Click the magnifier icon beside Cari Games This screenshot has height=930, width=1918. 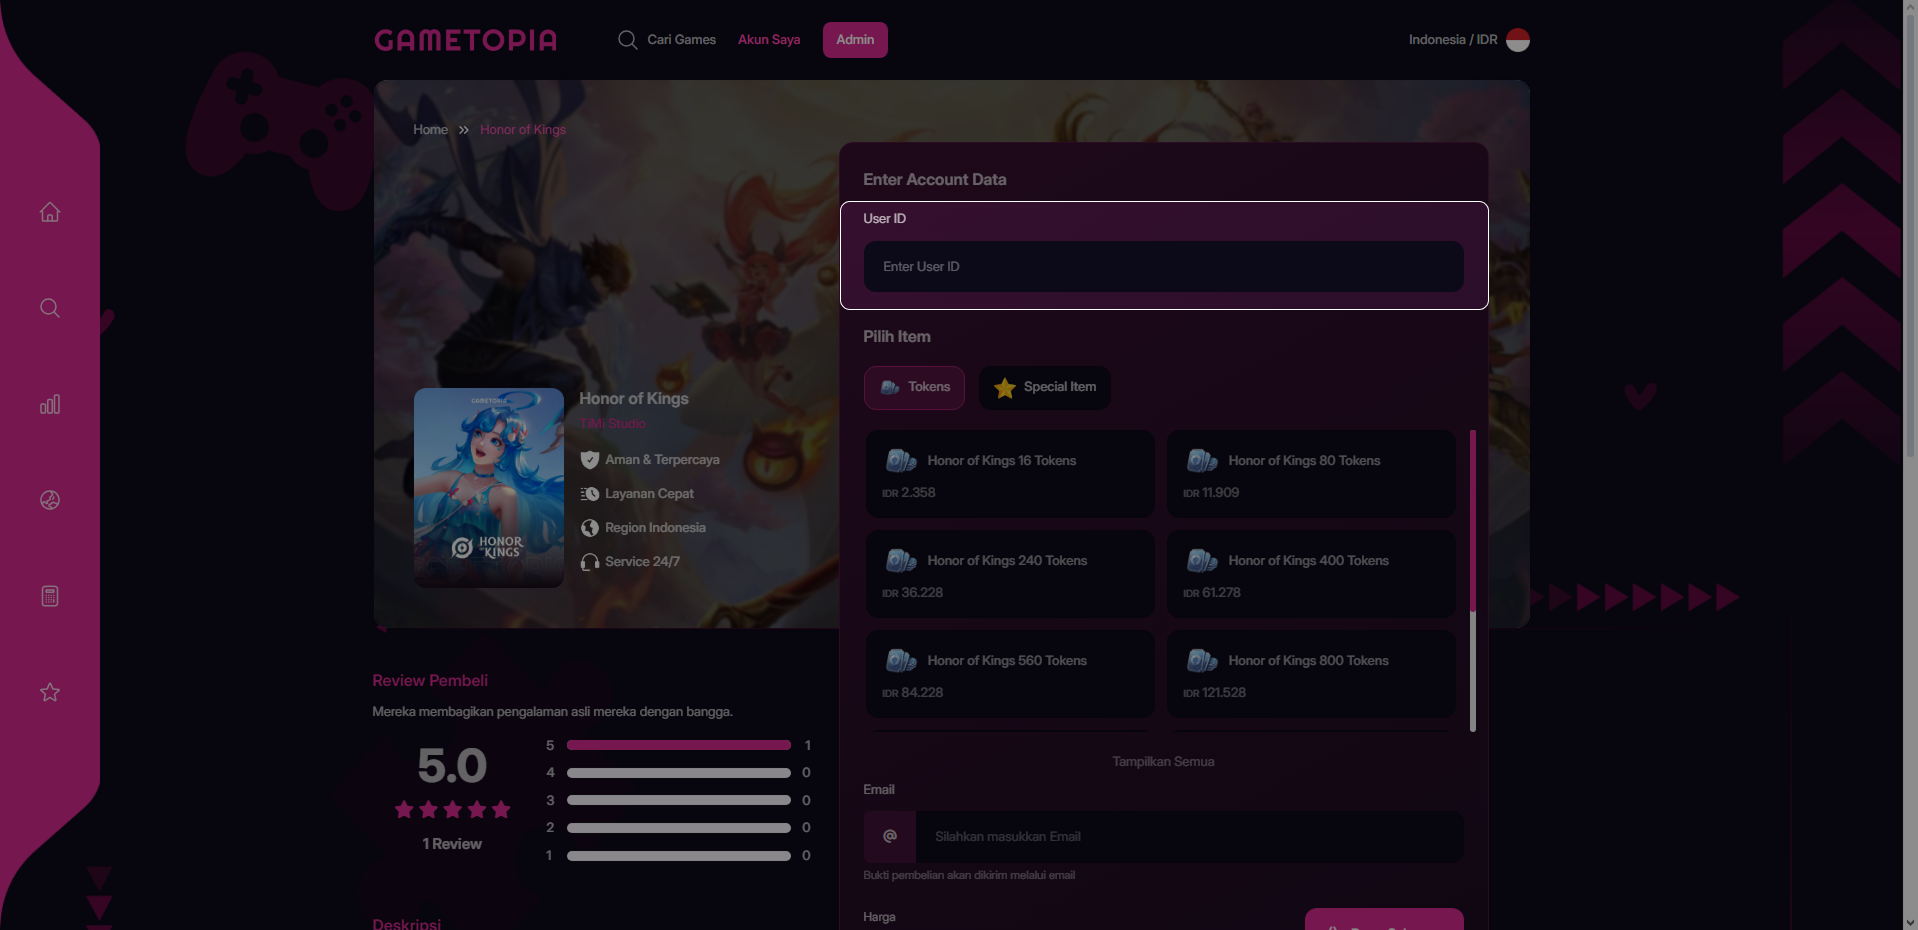[x=627, y=40]
